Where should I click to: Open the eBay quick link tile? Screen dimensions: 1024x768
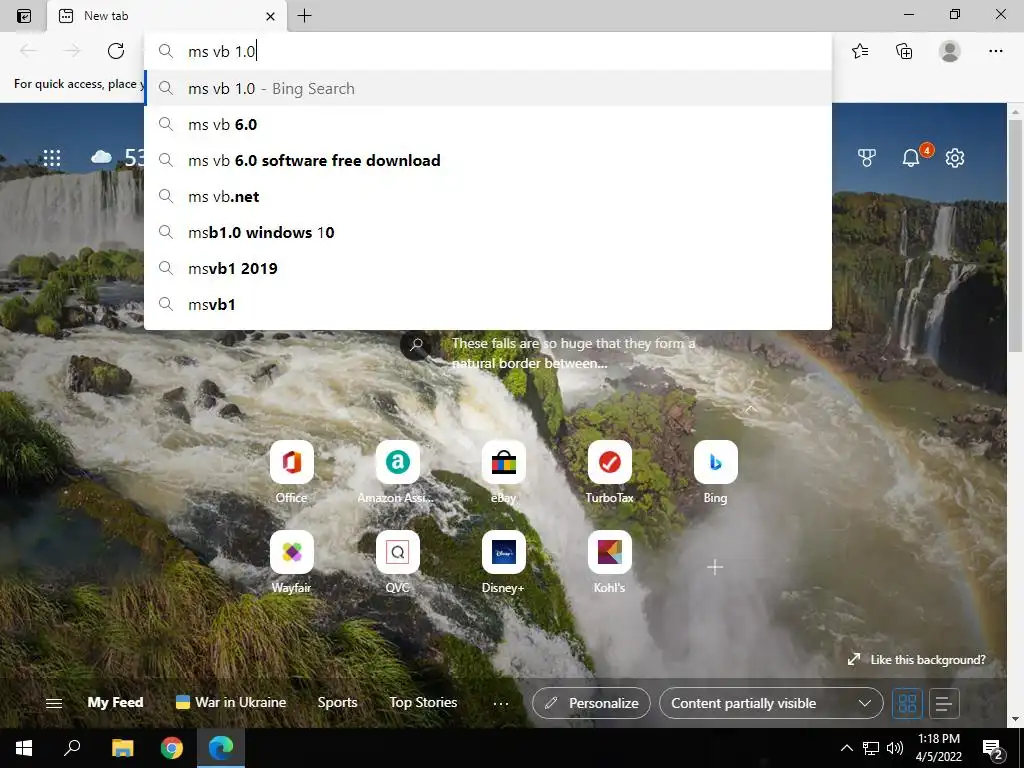(504, 462)
